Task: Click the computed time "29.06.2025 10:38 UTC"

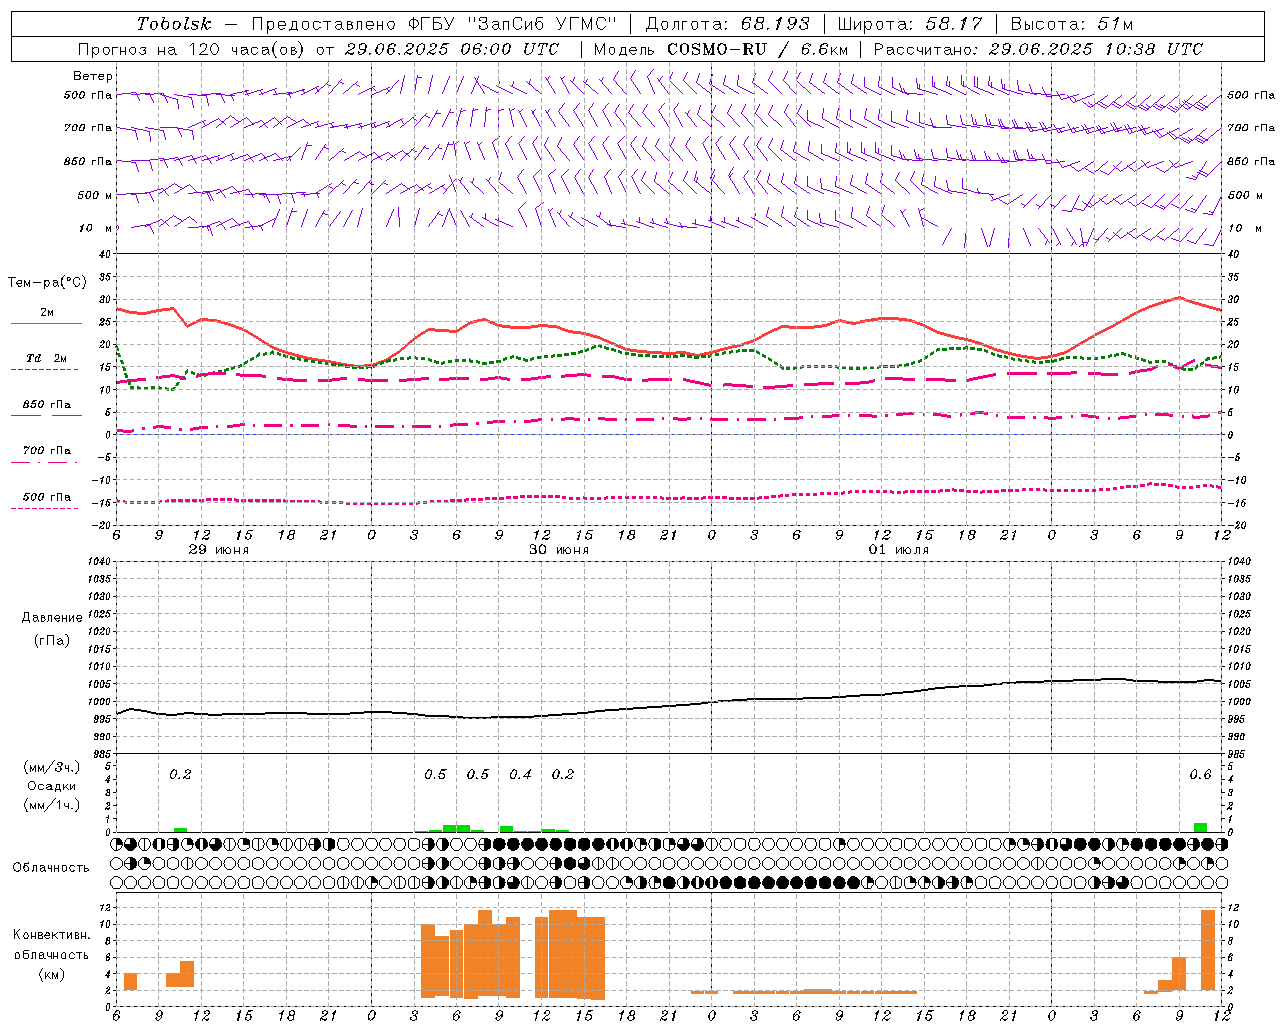Action: [1096, 49]
